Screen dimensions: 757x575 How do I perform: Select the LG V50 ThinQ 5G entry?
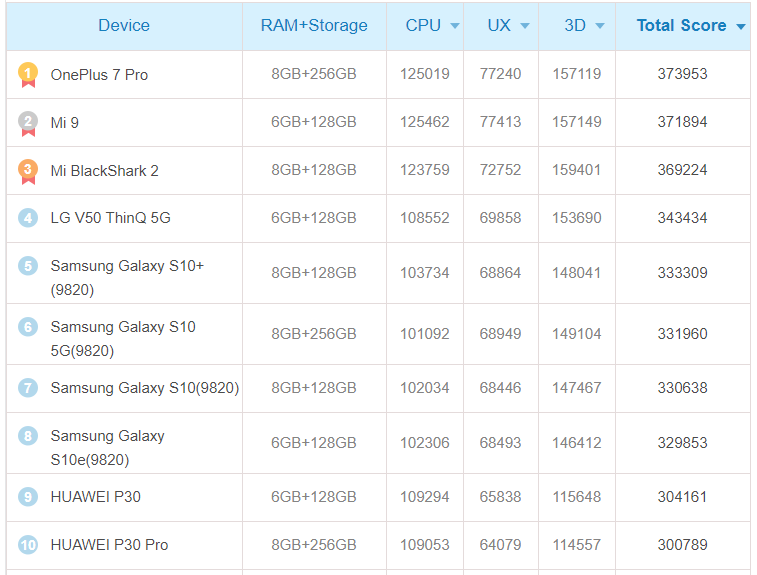tap(110, 218)
